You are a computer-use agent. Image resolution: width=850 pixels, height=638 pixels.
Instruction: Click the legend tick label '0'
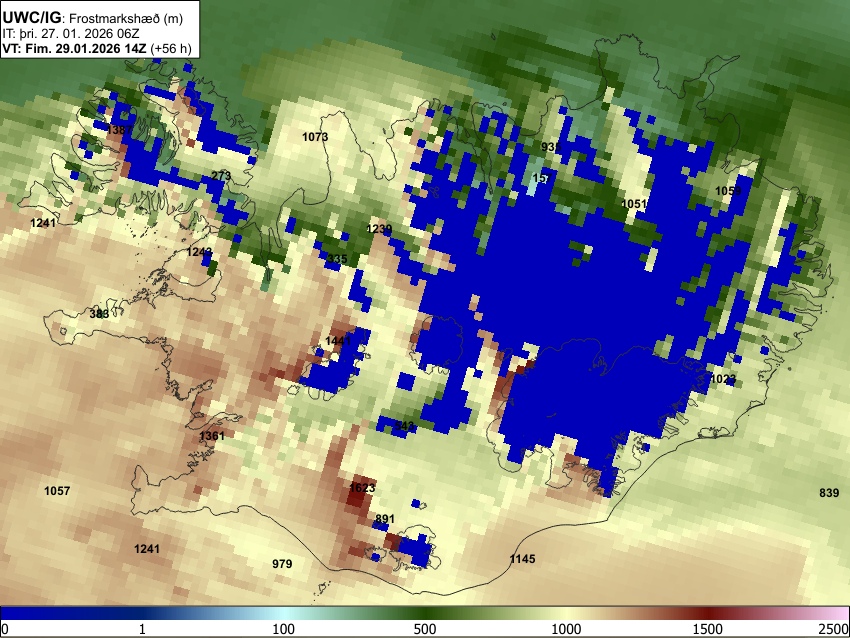tap(5, 629)
